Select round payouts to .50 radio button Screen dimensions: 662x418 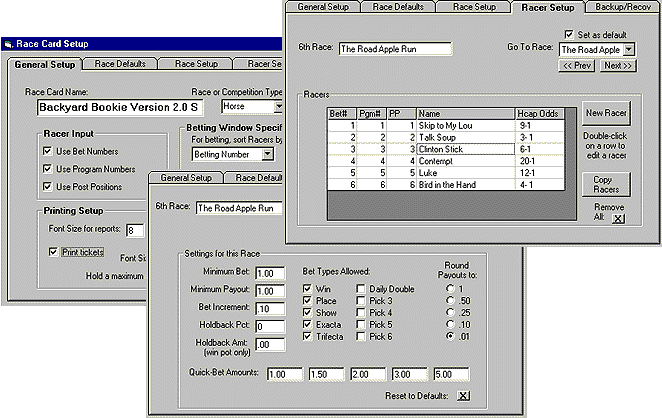point(450,300)
